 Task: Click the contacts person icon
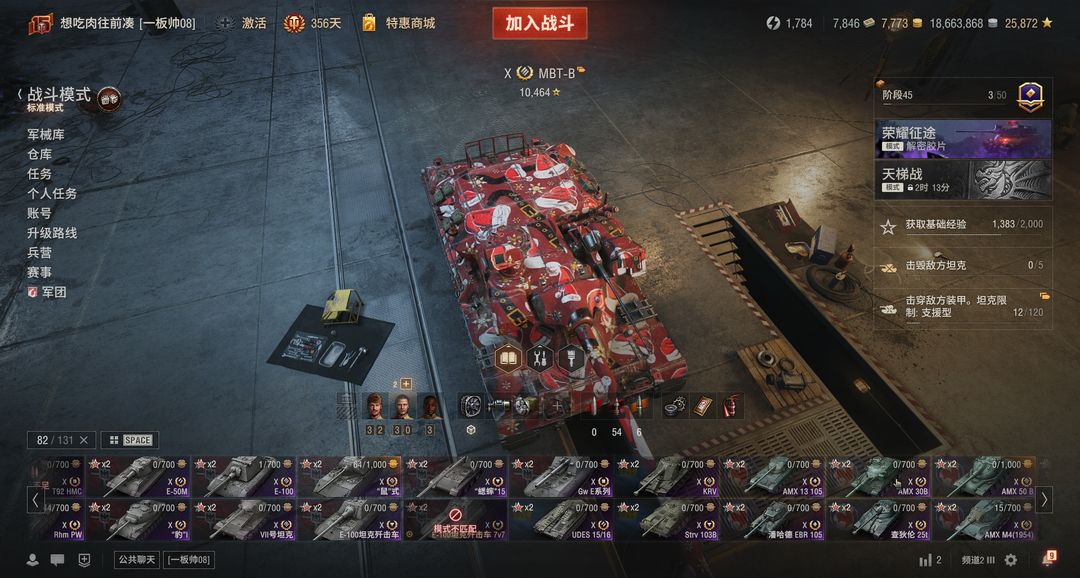(32, 560)
